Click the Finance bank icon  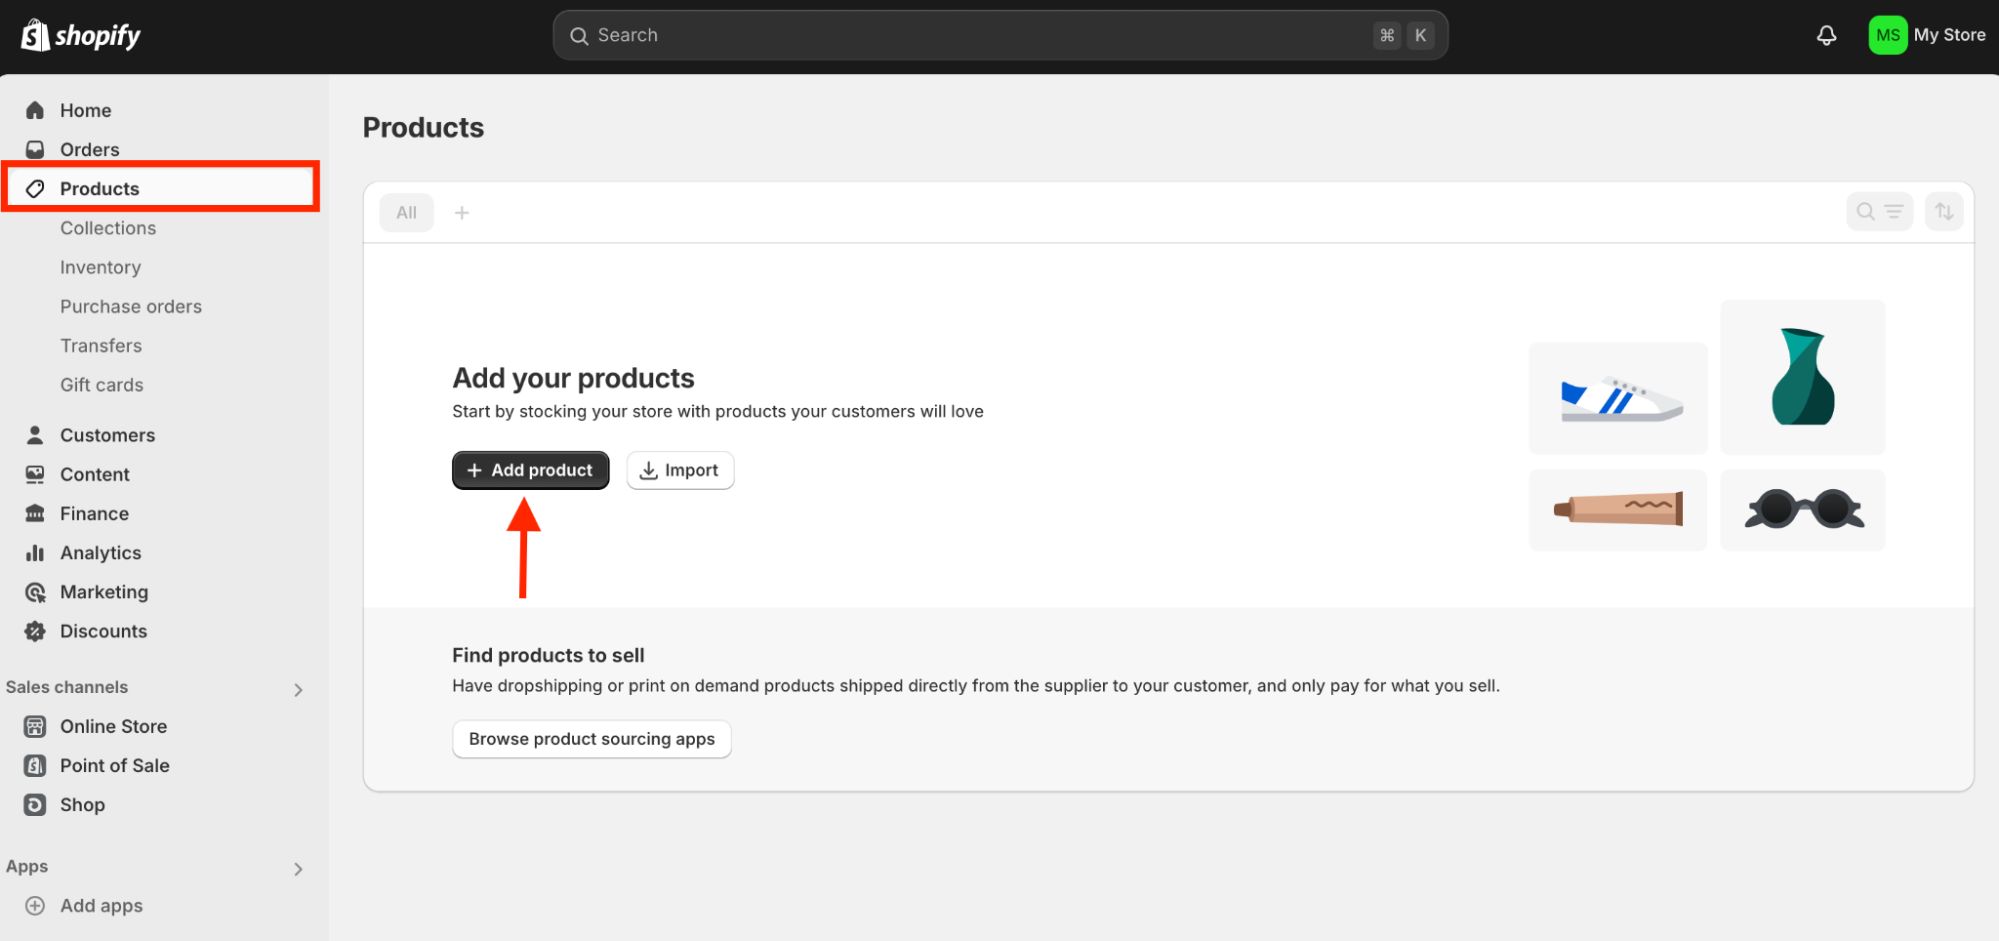click(35, 513)
